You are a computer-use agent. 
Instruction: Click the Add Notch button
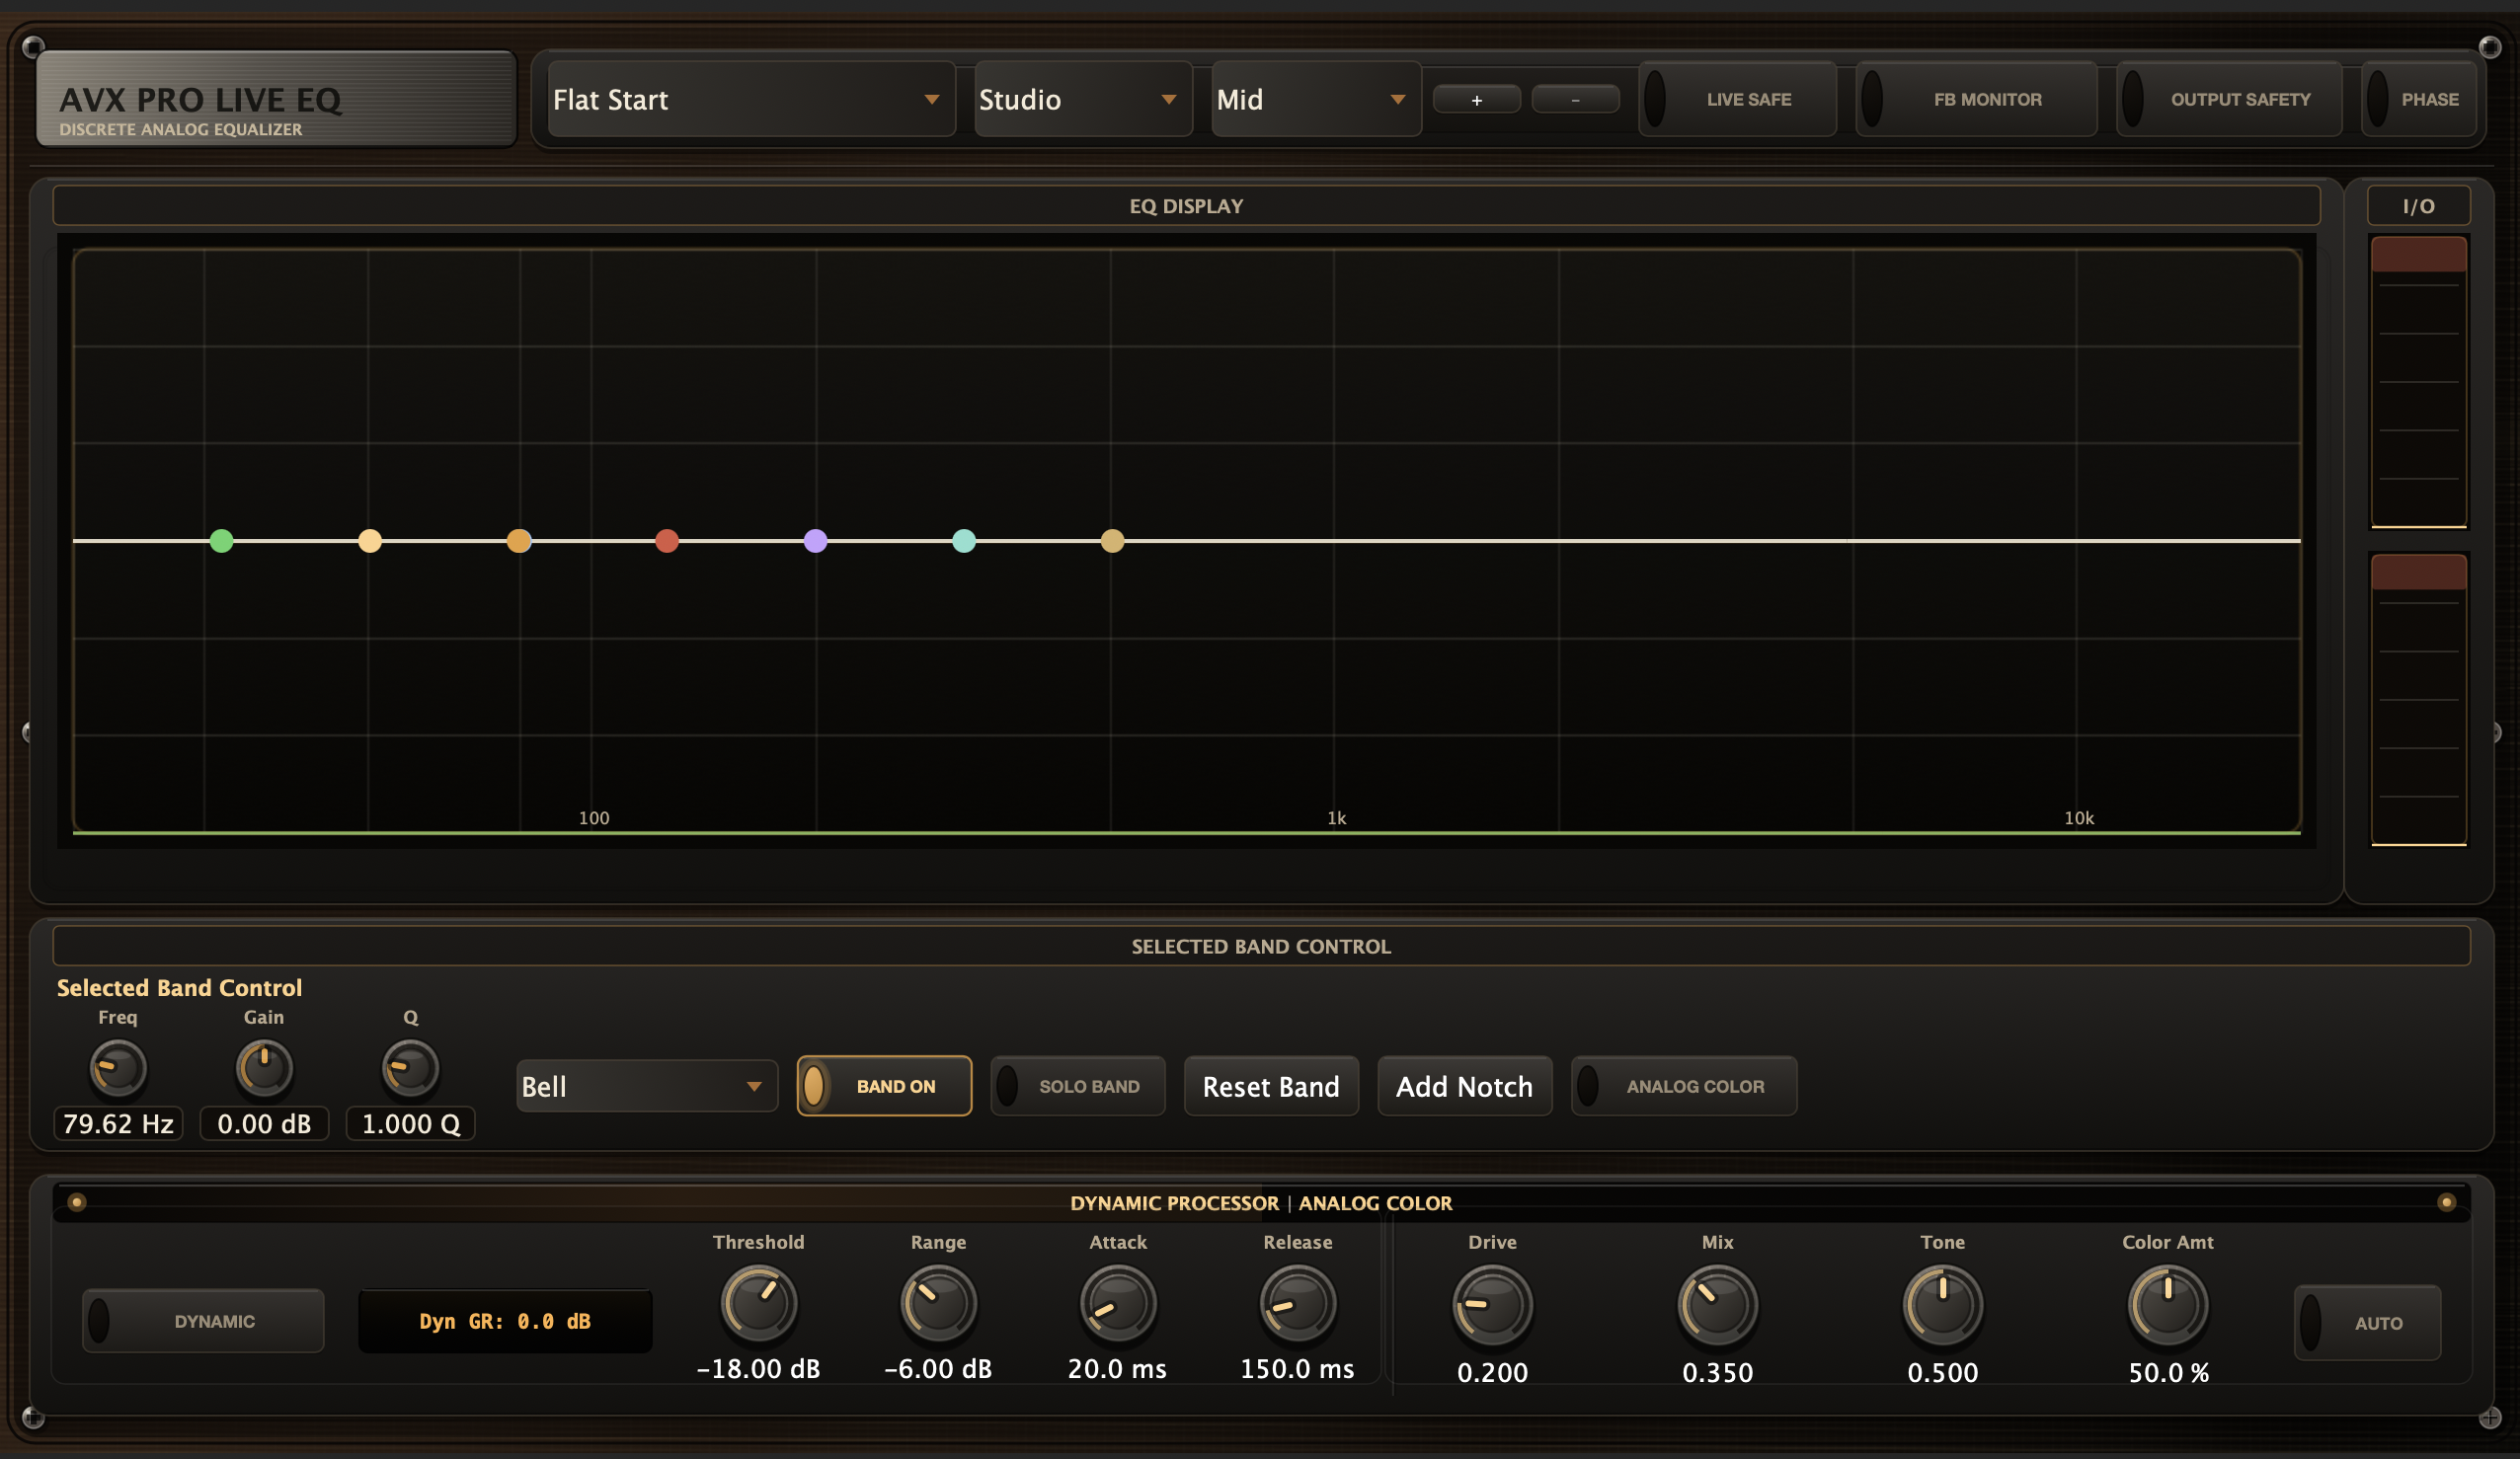(1465, 1086)
